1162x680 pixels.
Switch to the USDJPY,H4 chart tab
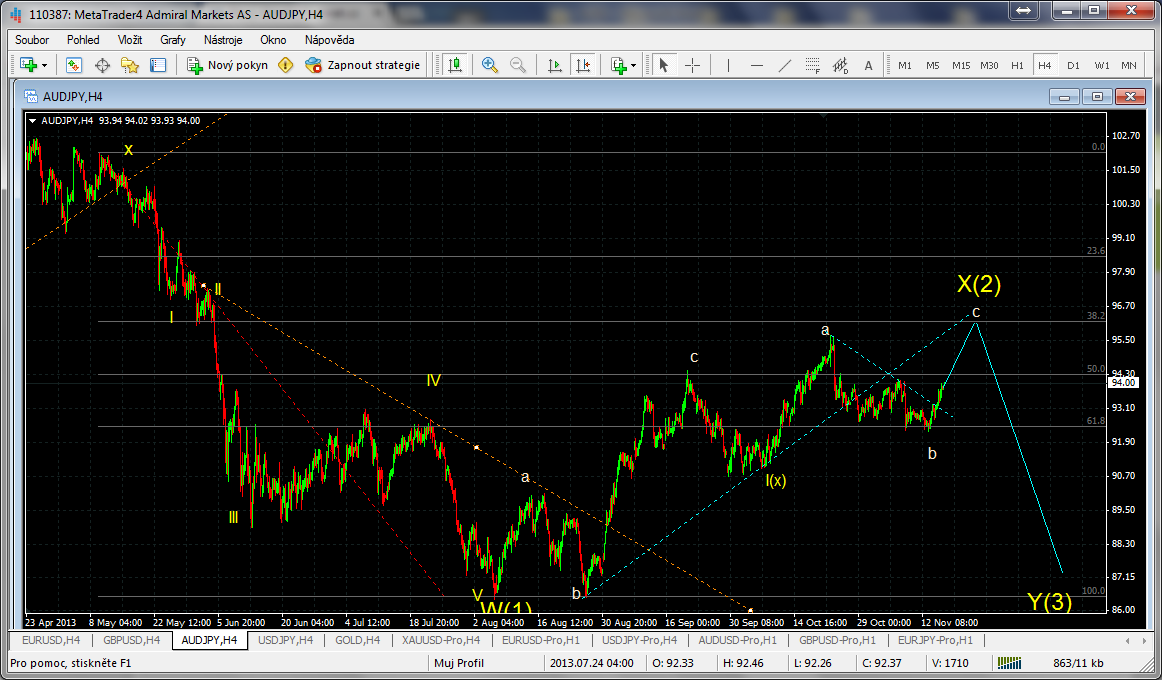[284, 640]
